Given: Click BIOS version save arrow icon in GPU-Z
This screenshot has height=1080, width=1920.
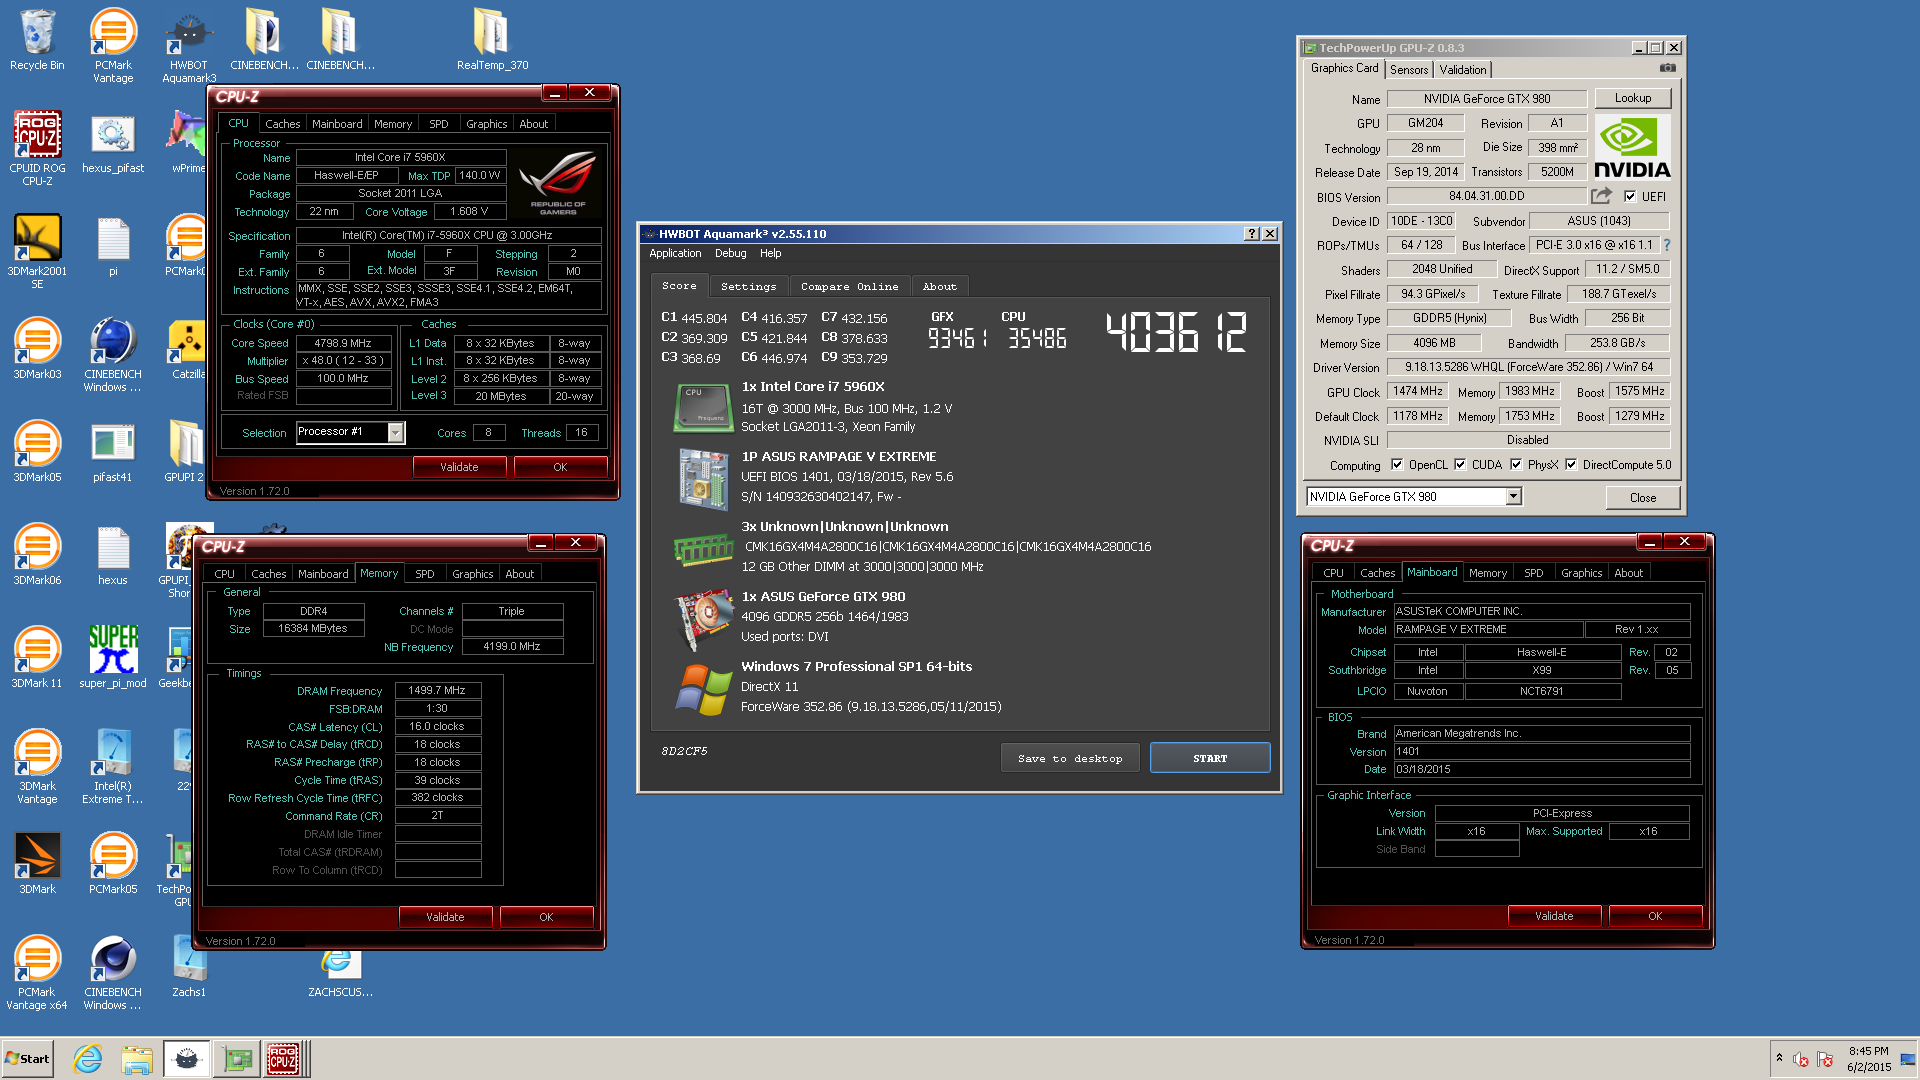Looking at the screenshot, I should point(1602,196).
